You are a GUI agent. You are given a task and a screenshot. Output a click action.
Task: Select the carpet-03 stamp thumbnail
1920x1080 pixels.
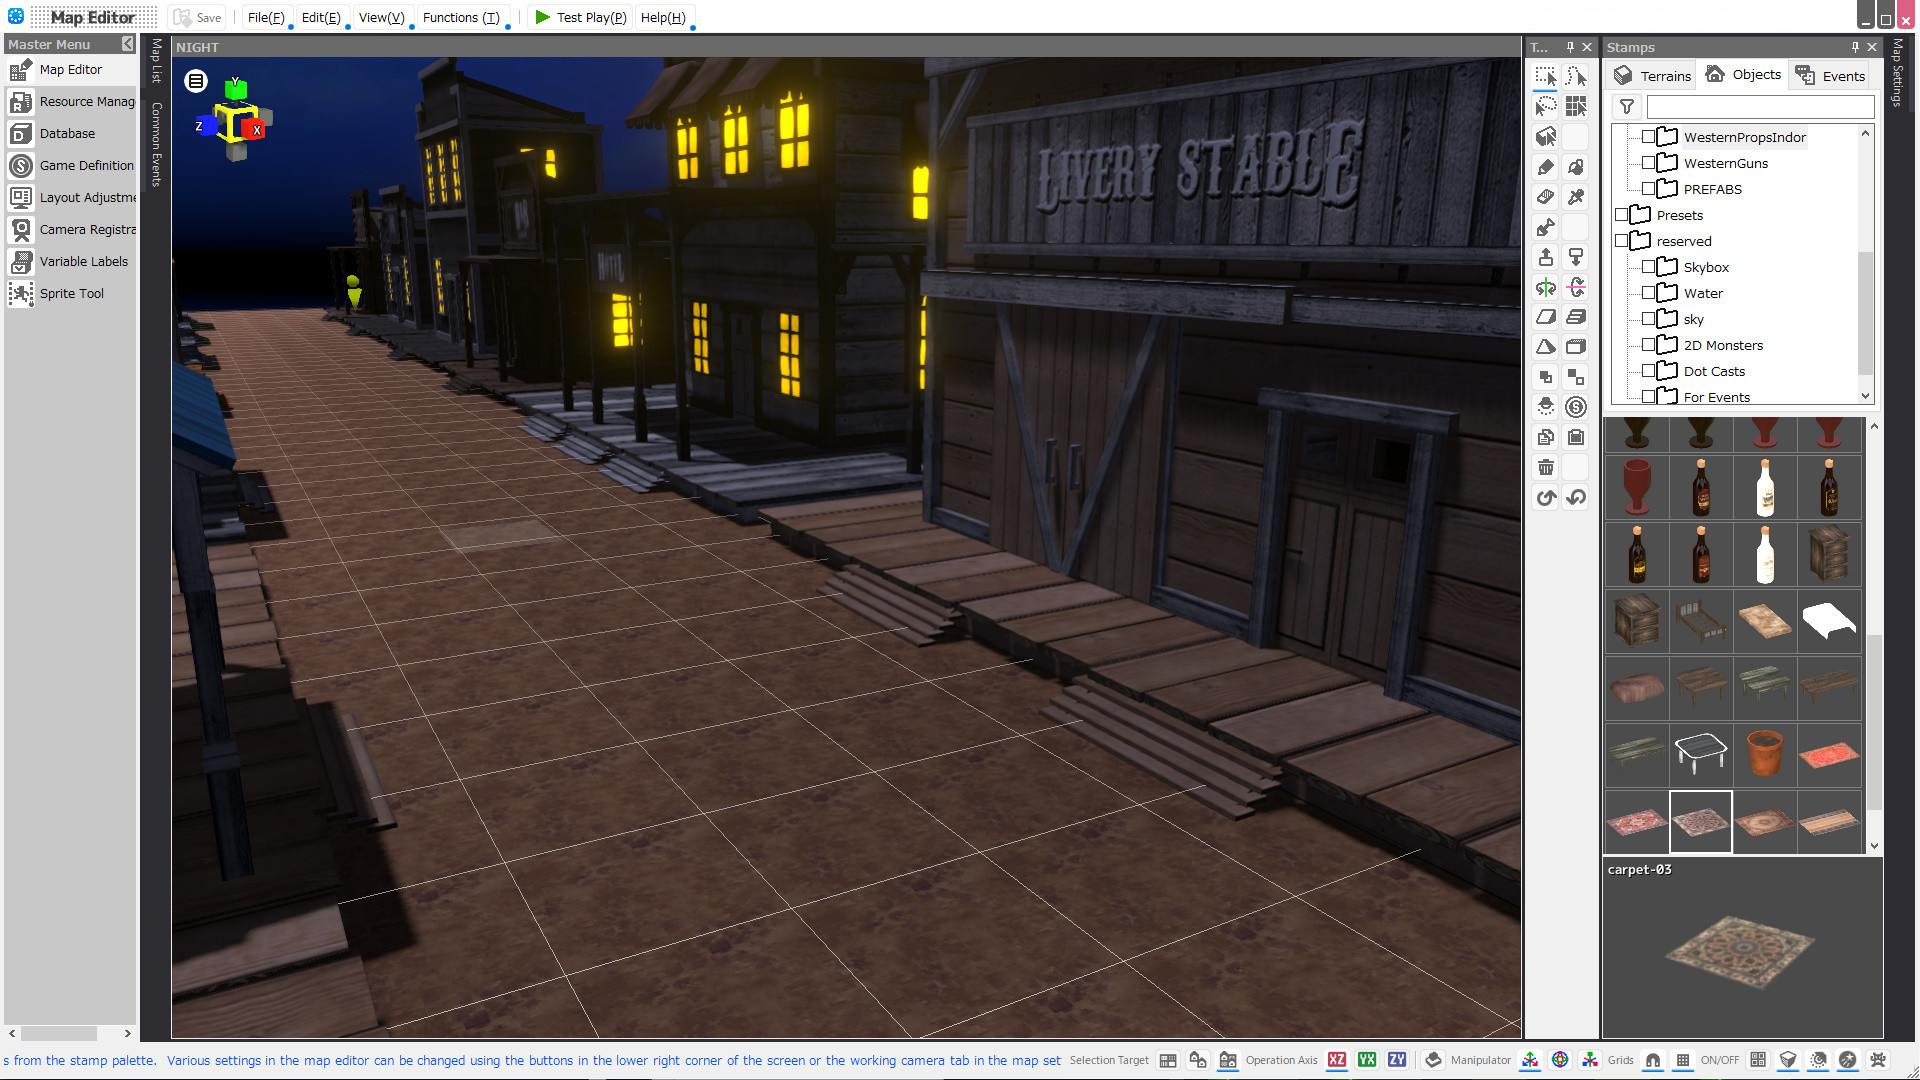(1700, 821)
